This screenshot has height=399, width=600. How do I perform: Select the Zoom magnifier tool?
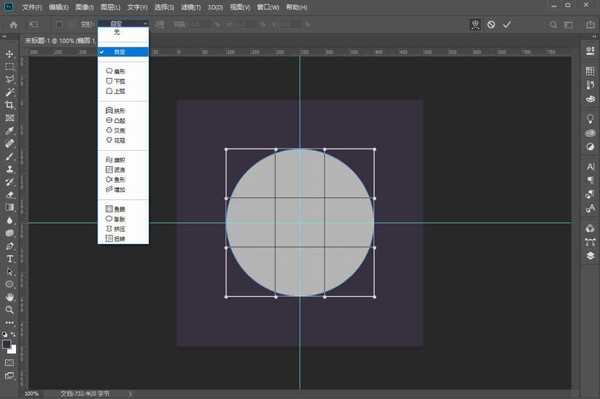(10, 309)
